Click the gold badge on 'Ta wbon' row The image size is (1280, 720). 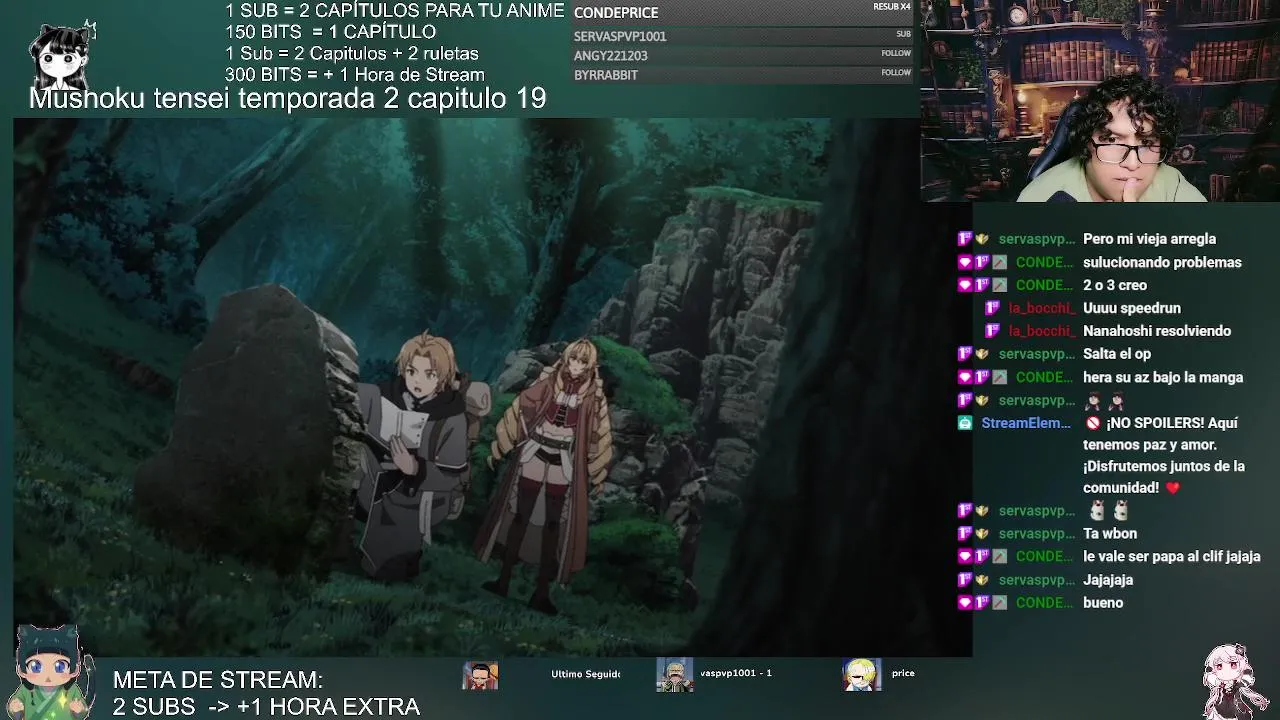point(982,534)
